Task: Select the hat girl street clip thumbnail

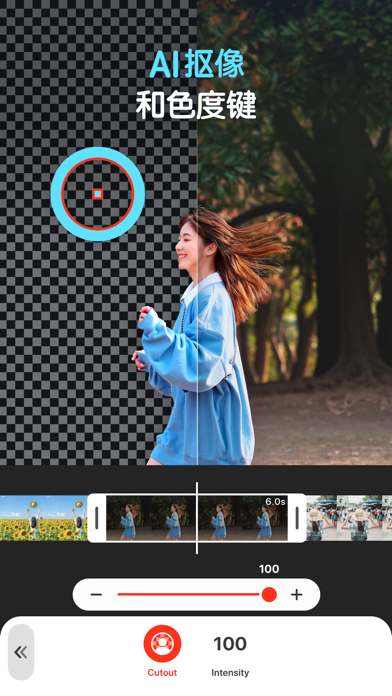Action: (x=349, y=518)
